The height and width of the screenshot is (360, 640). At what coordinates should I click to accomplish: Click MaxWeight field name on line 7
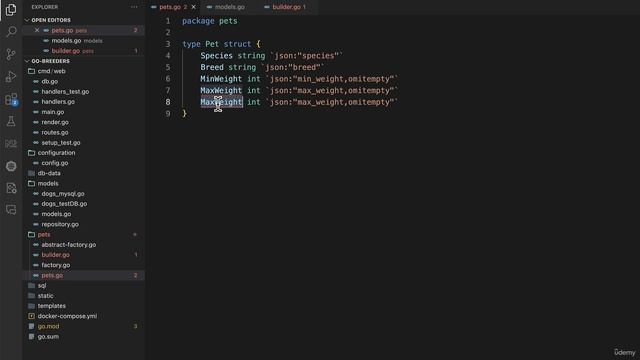[x=221, y=90]
